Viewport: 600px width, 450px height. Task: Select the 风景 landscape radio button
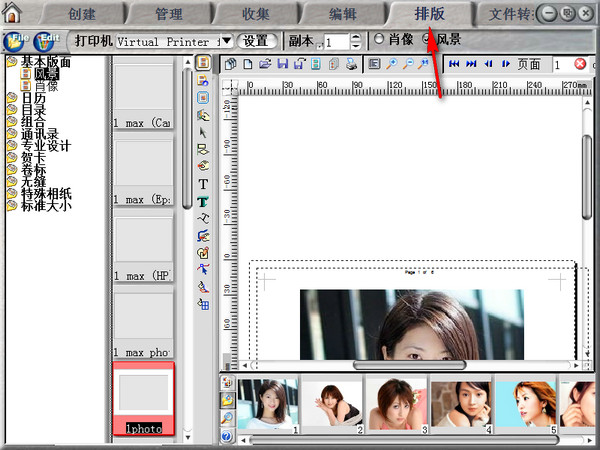428,40
